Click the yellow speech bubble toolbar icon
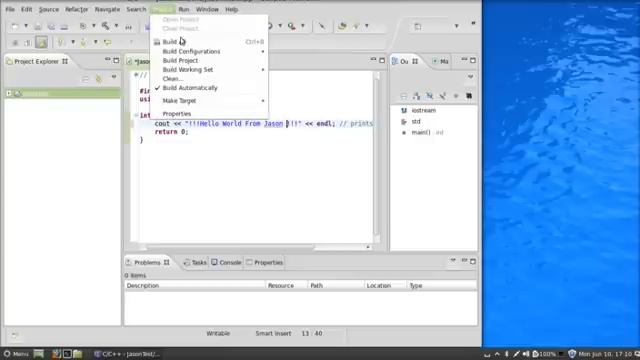This screenshot has height=360, width=640. pos(107,42)
